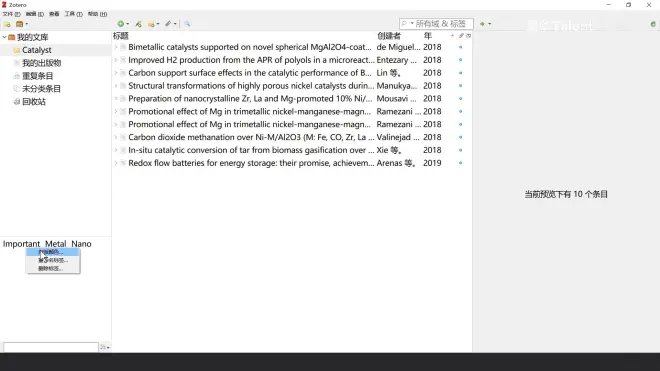The height and width of the screenshot is (371, 660).
Task: Click the tag filter input field
Action: point(51,347)
